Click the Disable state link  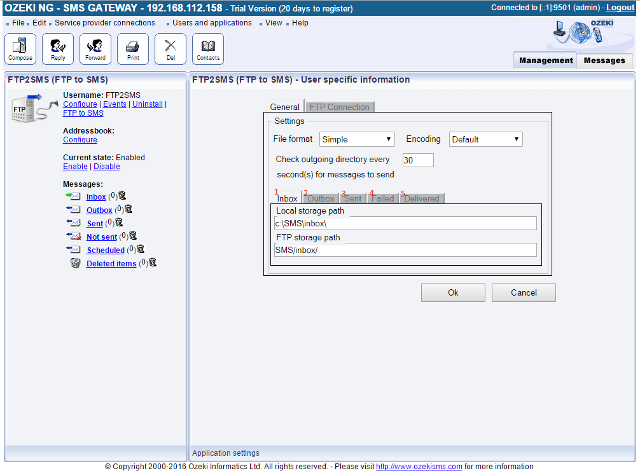(107, 166)
